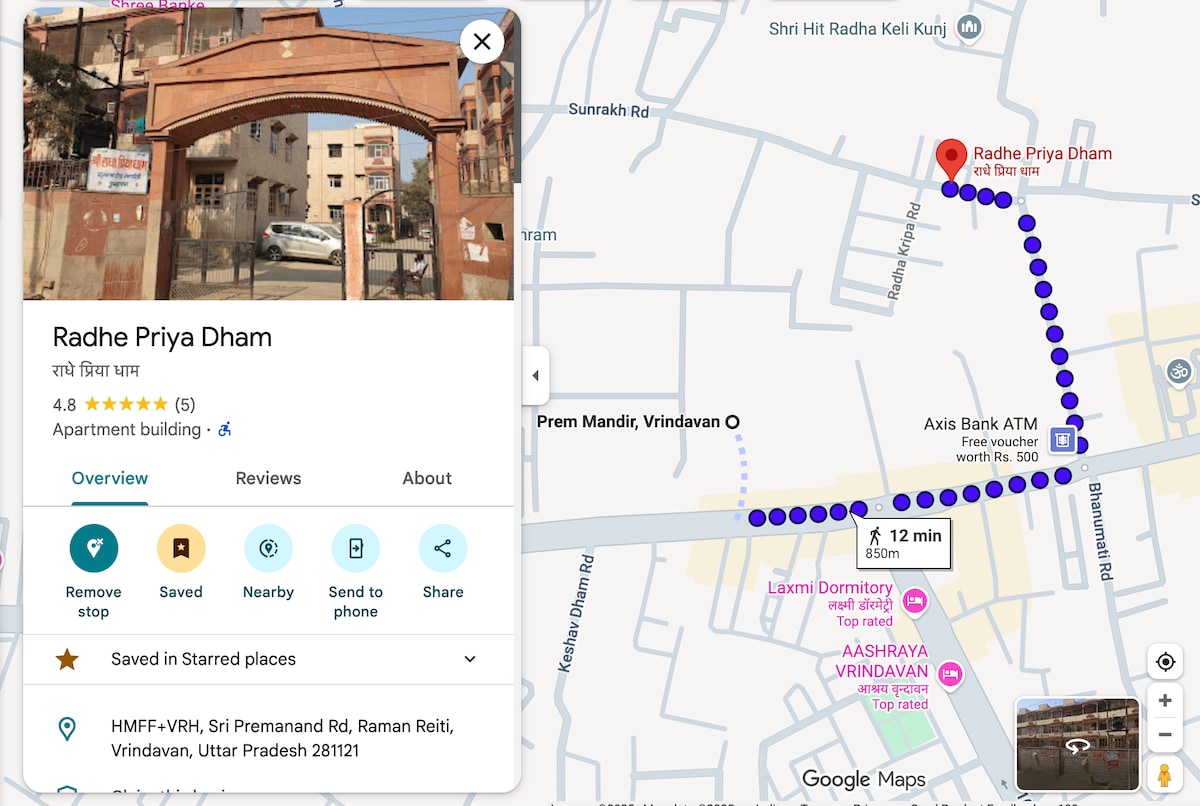
Task: Open Nearby places search
Action: [x=268, y=548]
